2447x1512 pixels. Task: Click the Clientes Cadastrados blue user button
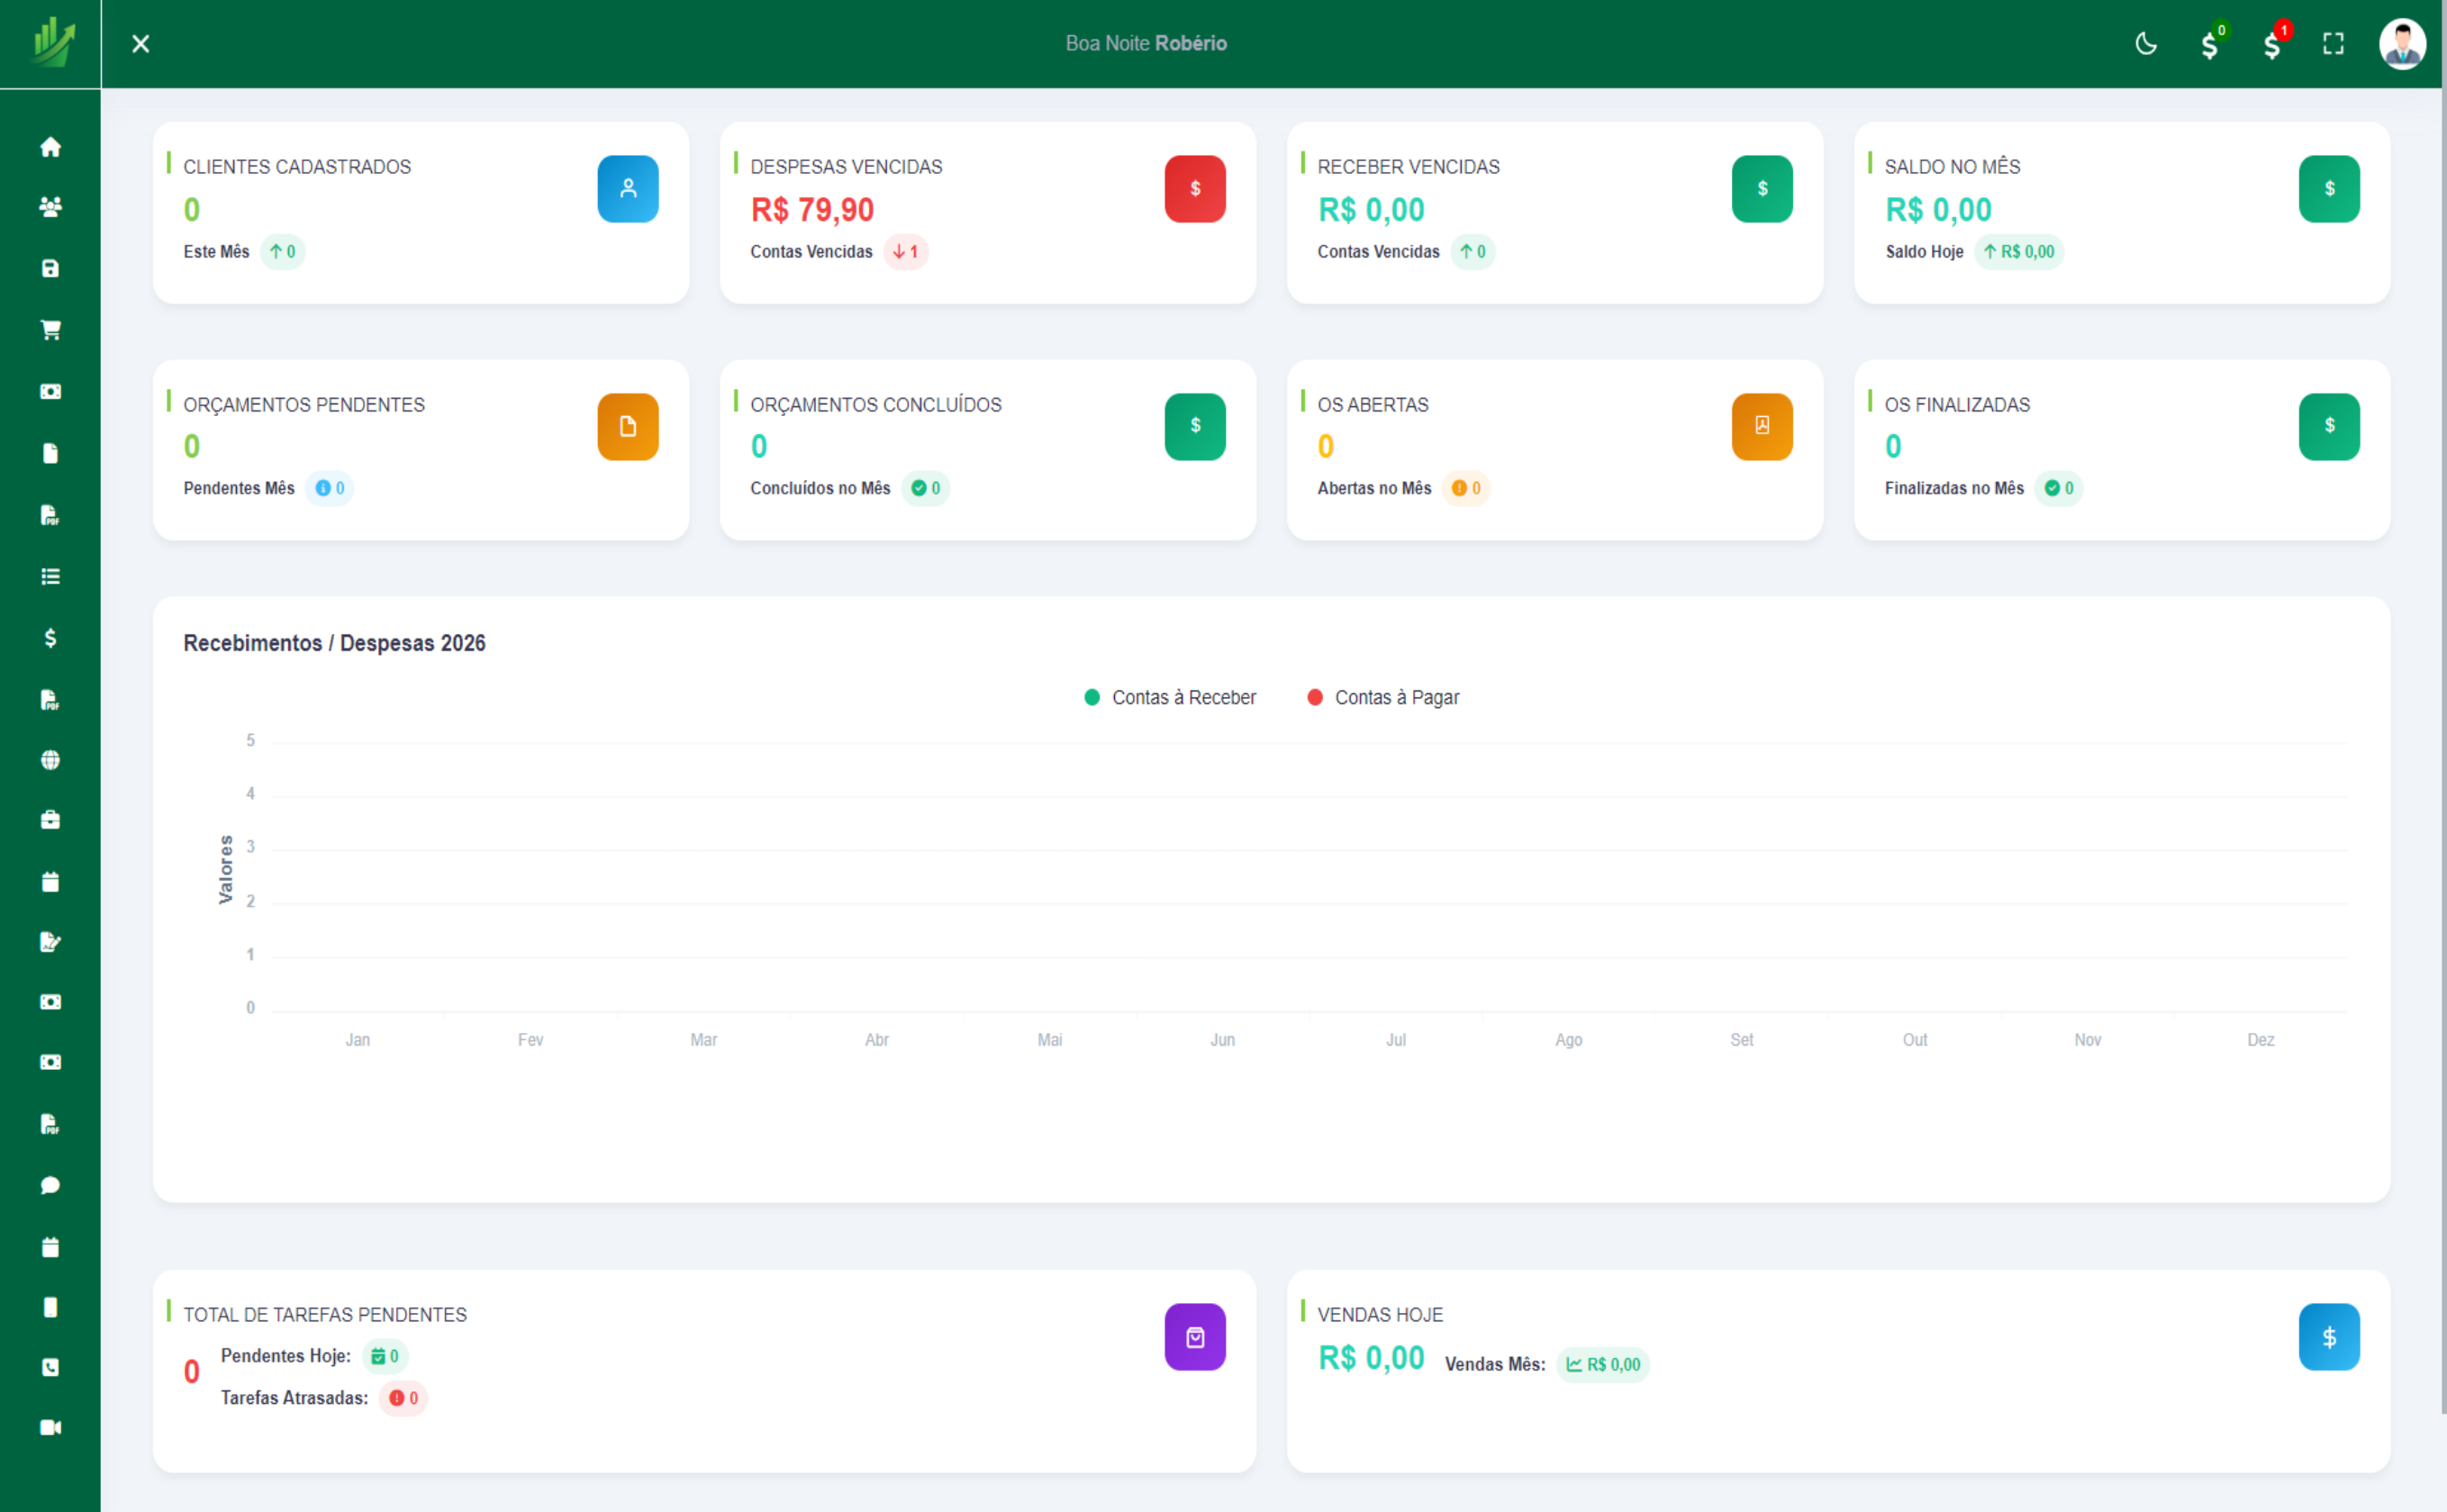[628, 188]
